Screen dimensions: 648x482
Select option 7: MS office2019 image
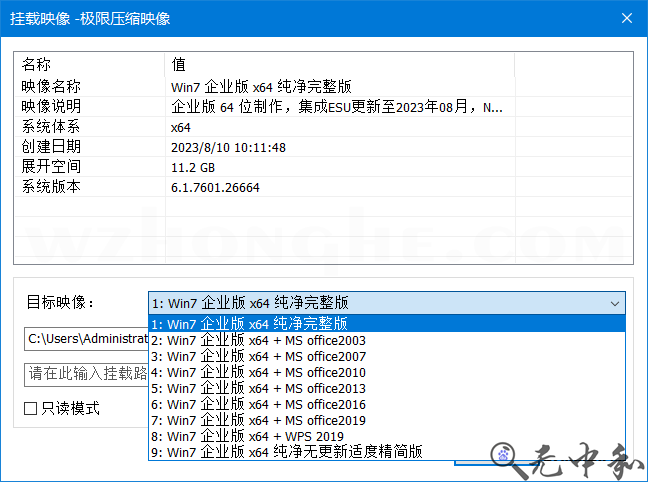(386, 420)
